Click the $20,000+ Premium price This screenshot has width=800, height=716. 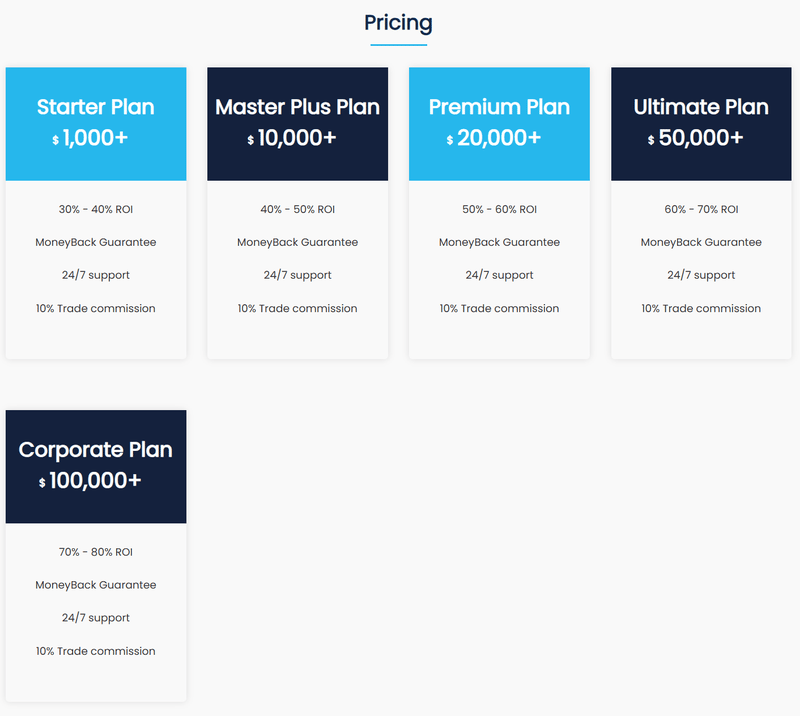[493, 138]
